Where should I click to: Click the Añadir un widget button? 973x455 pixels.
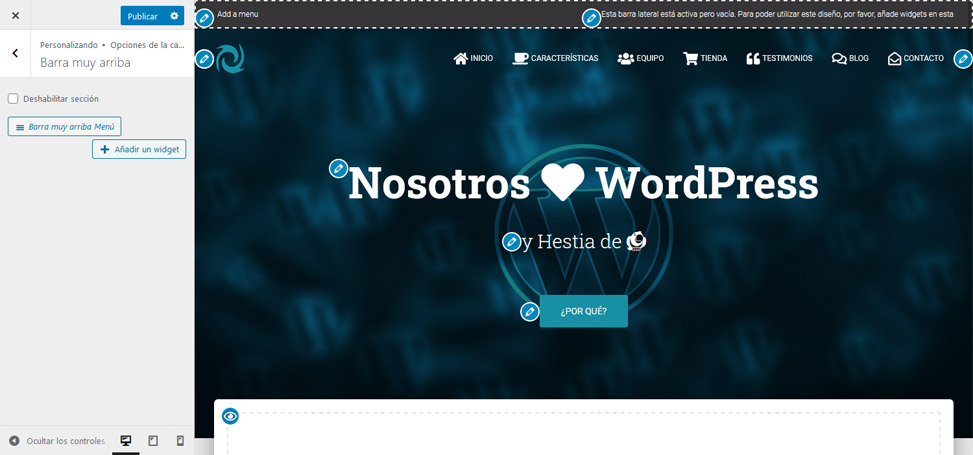tap(139, 149)
